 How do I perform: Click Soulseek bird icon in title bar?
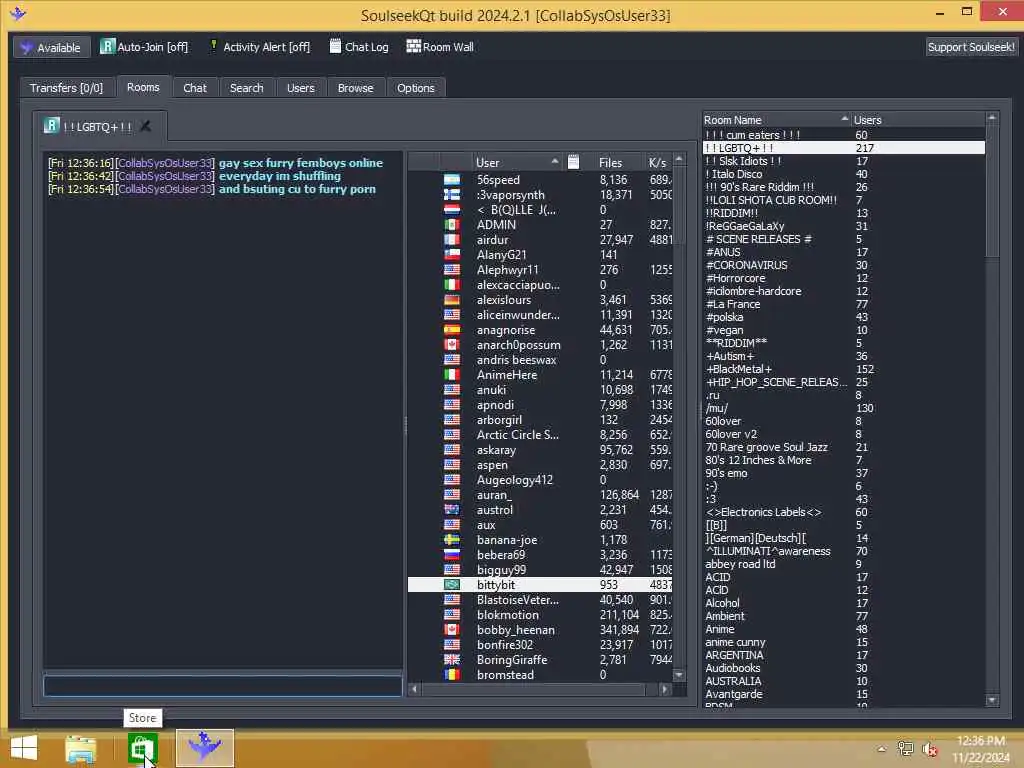click(18, 13)
